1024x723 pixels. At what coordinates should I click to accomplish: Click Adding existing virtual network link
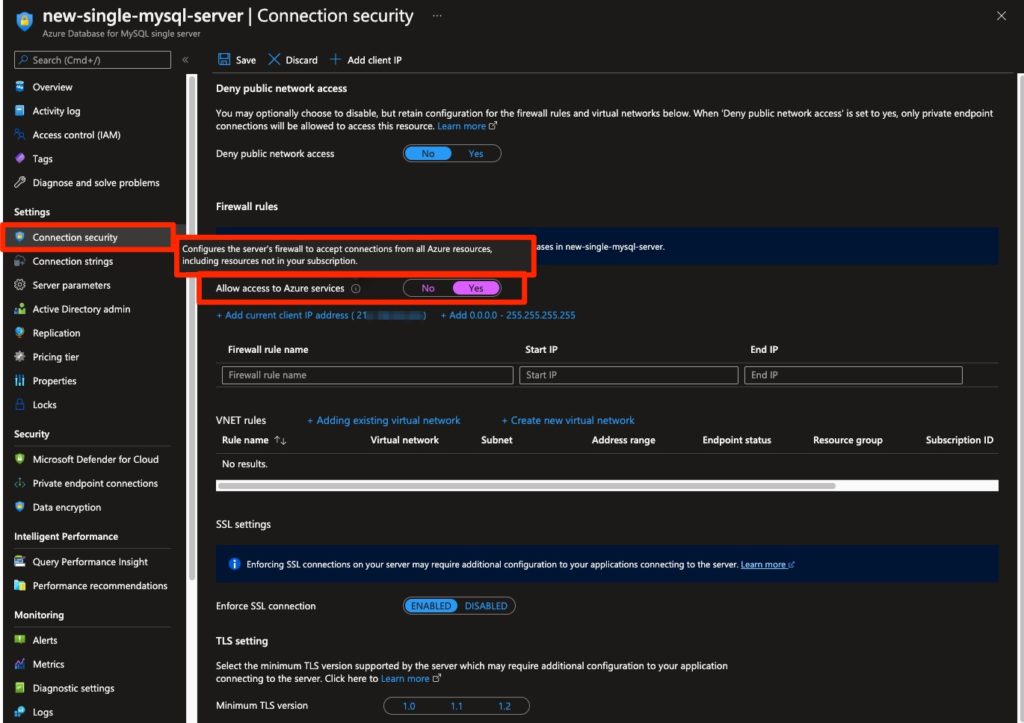coord(383,420)
